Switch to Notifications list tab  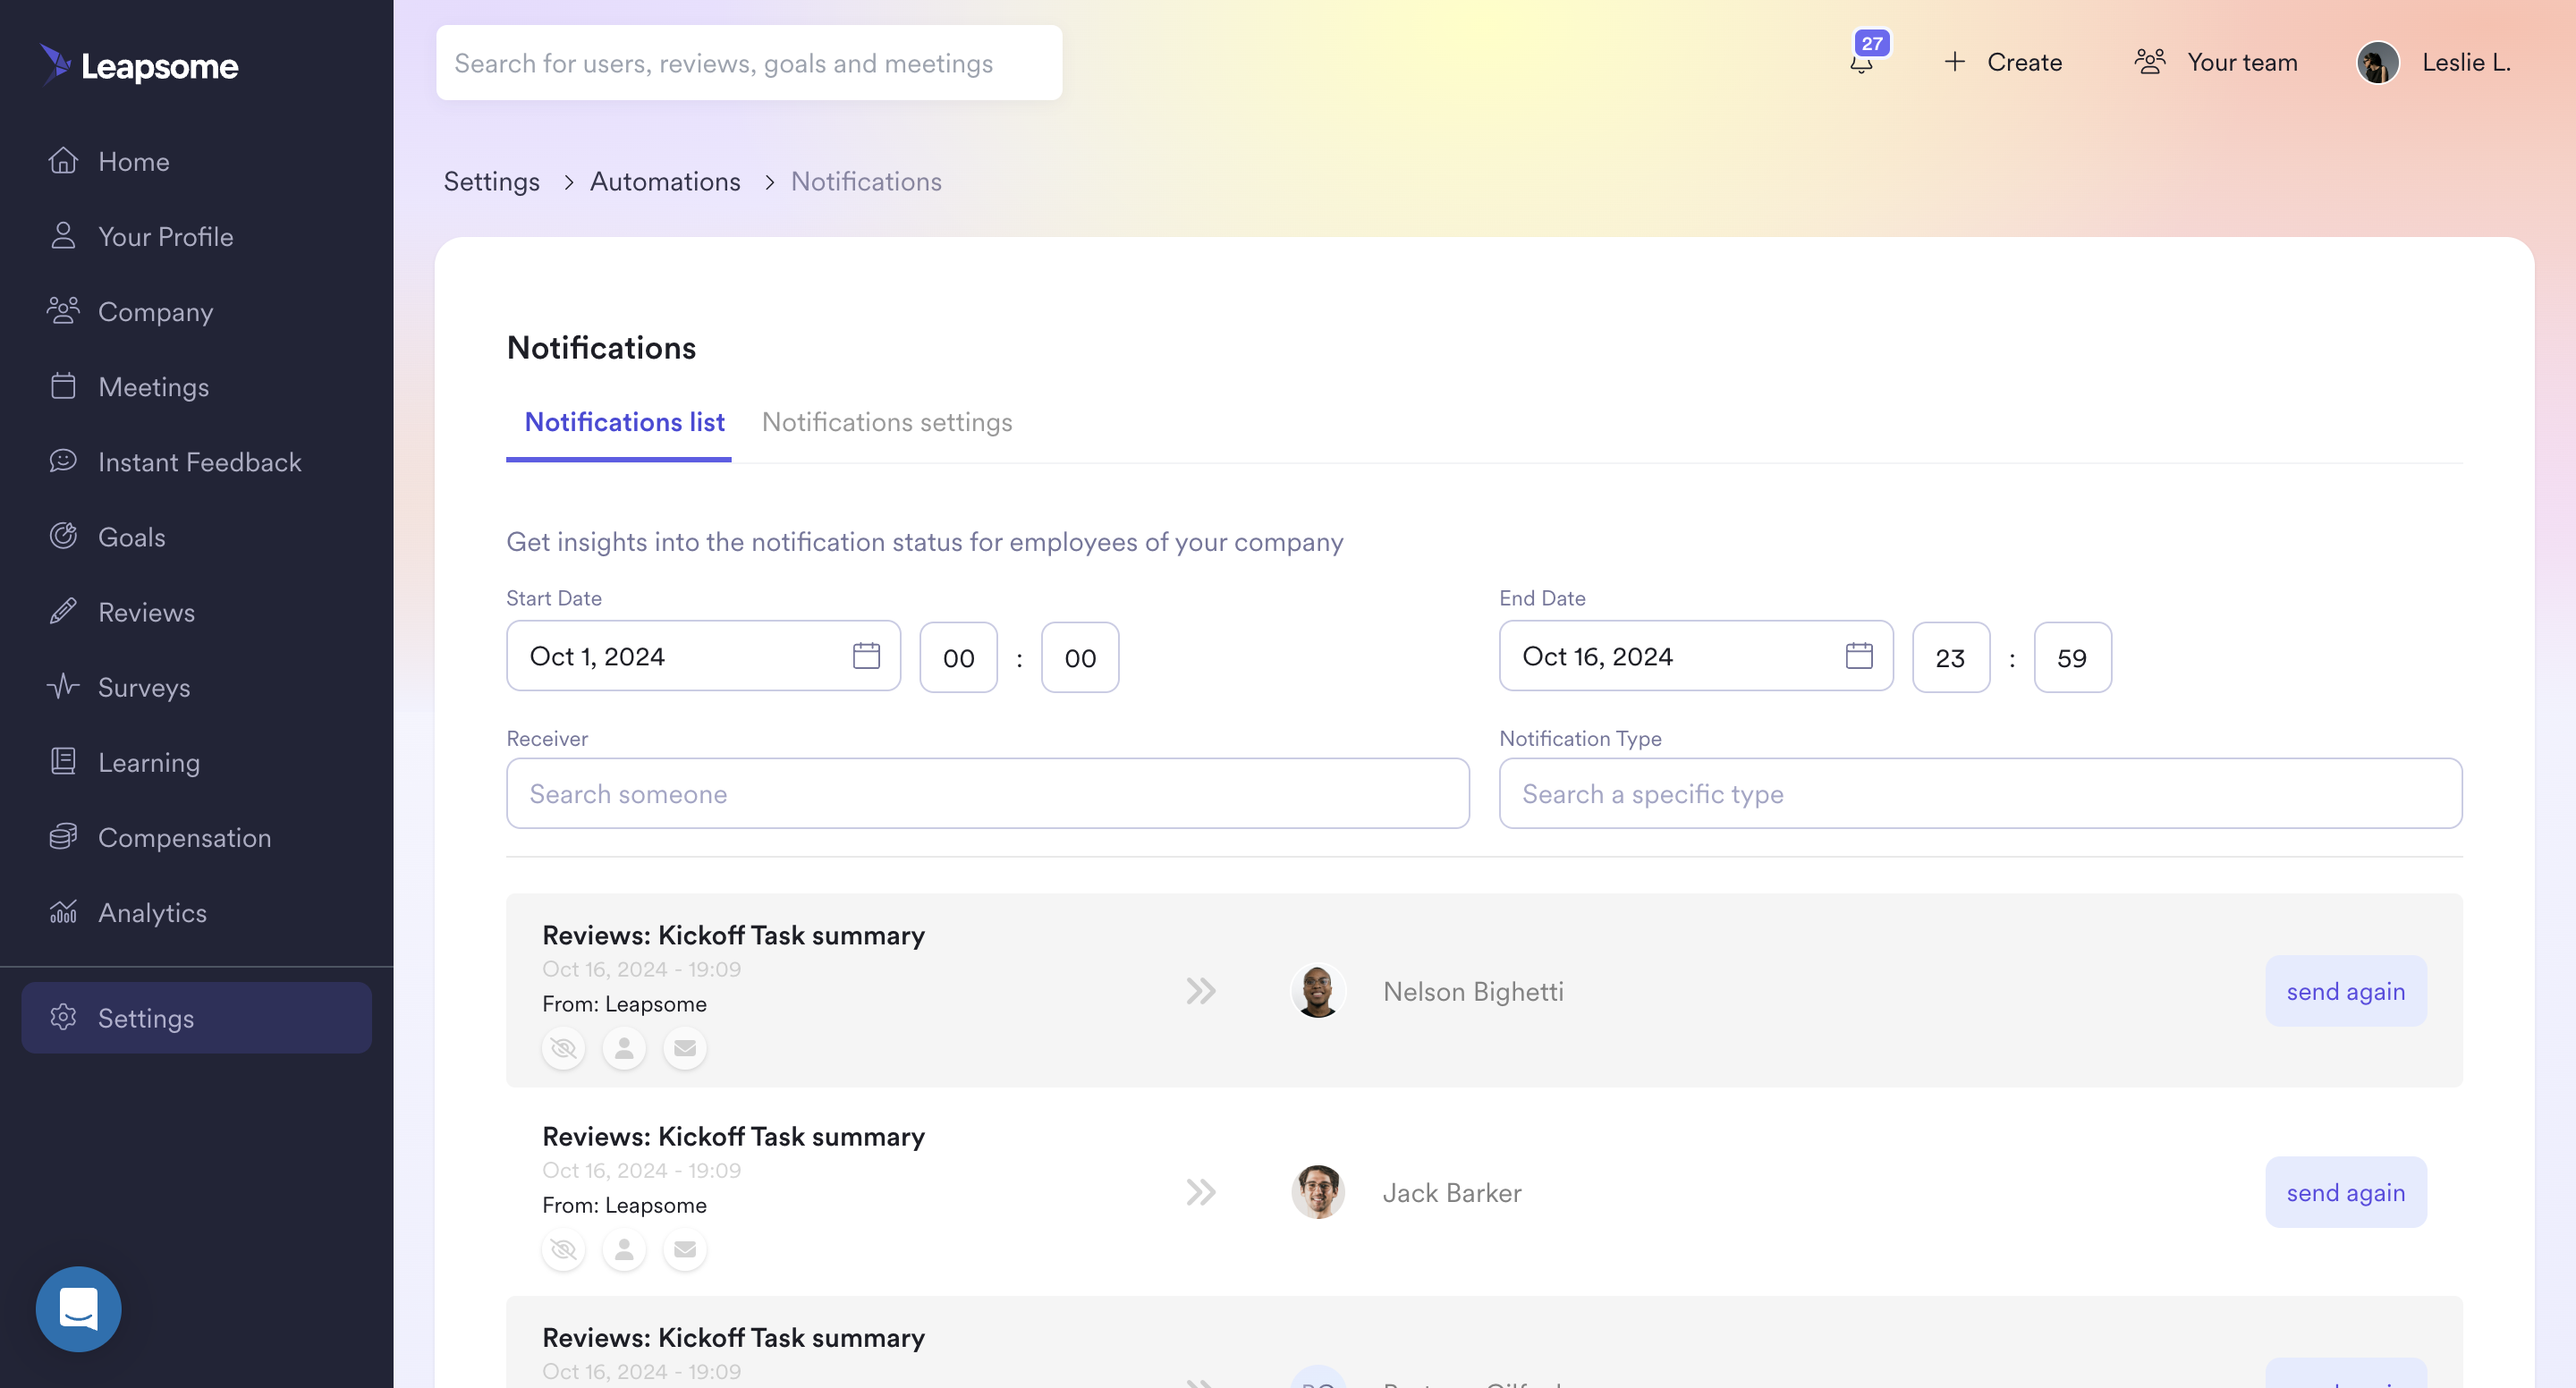point(624,422)
